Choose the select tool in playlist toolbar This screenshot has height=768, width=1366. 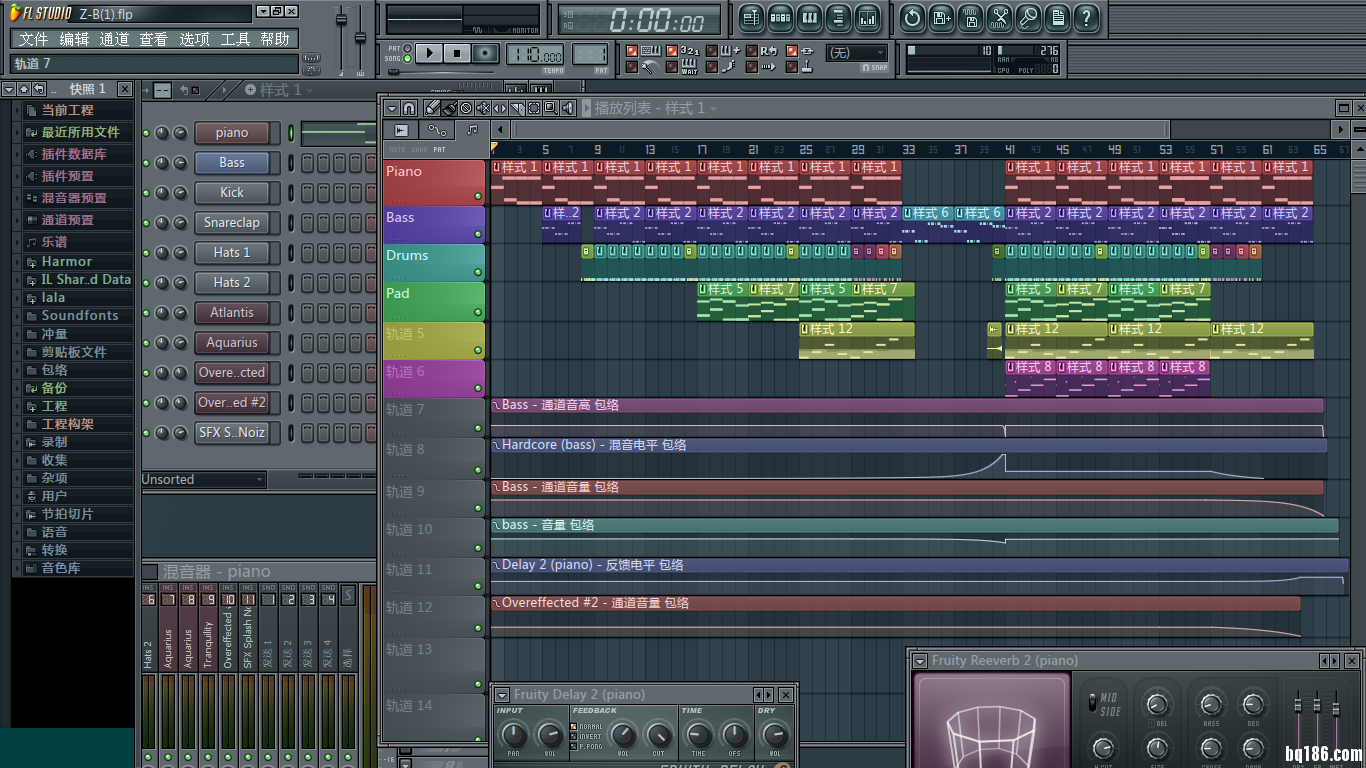[x=534, y=108]
